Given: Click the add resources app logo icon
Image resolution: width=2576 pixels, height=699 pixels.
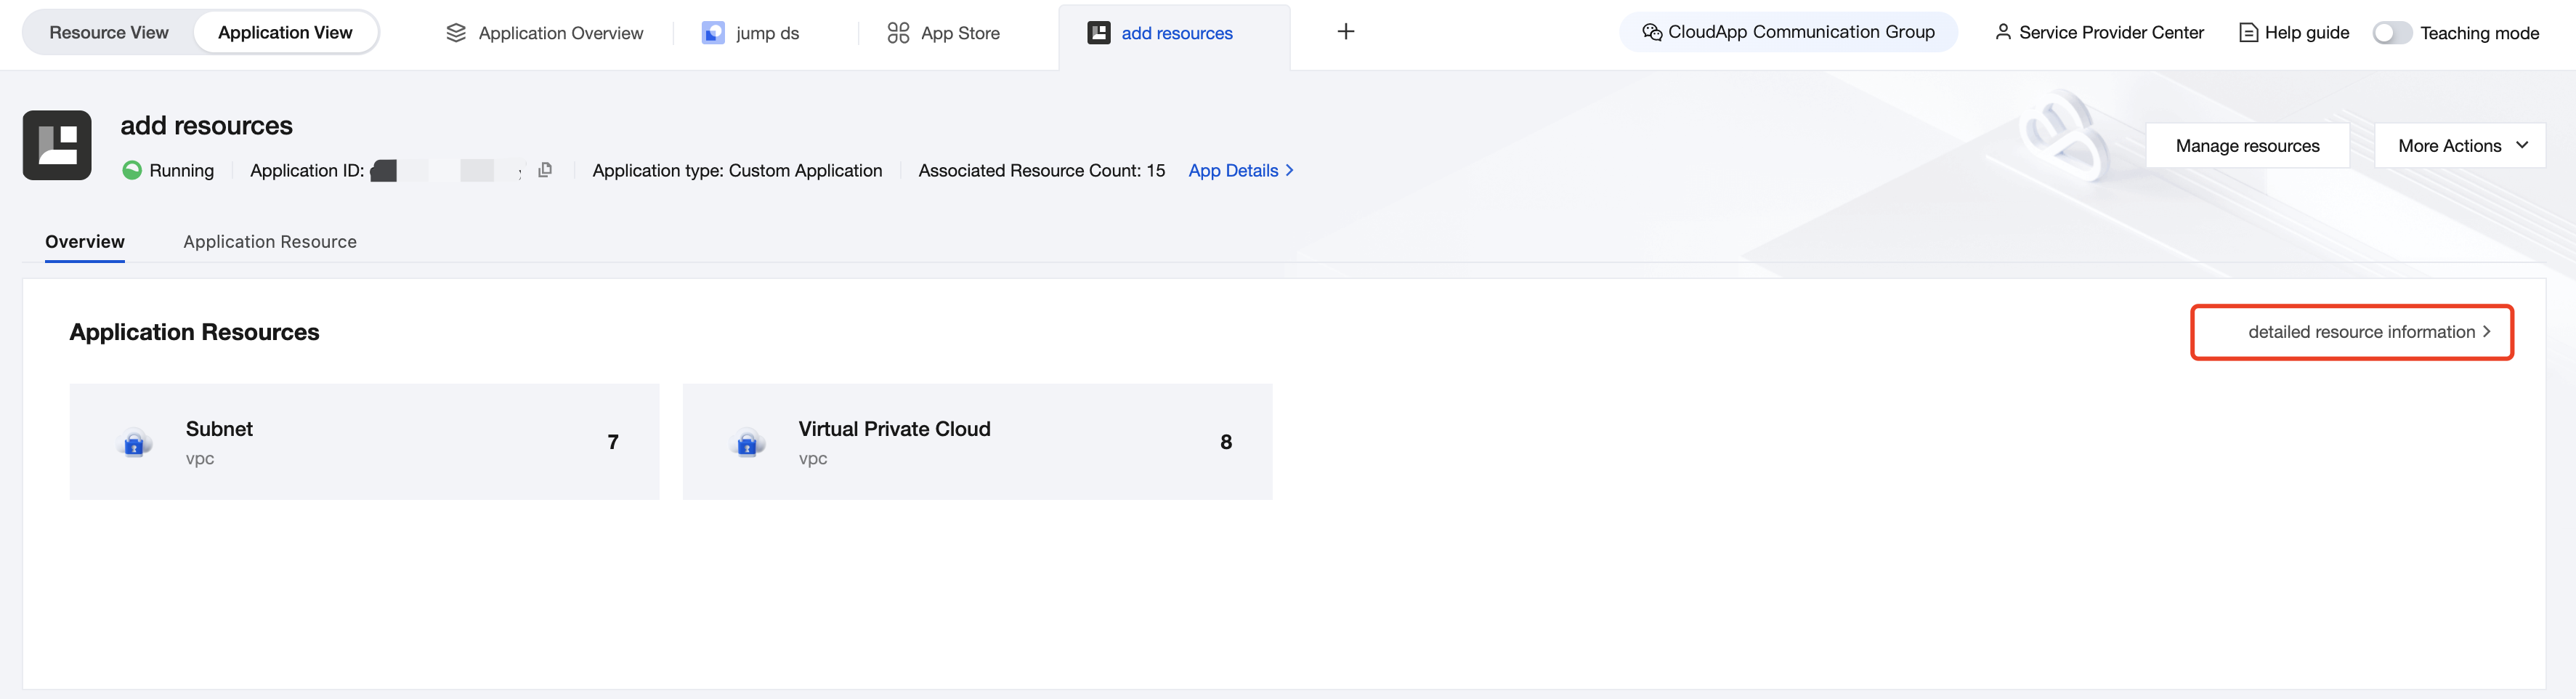Looking at the screenshot, I should pos(57,145).
